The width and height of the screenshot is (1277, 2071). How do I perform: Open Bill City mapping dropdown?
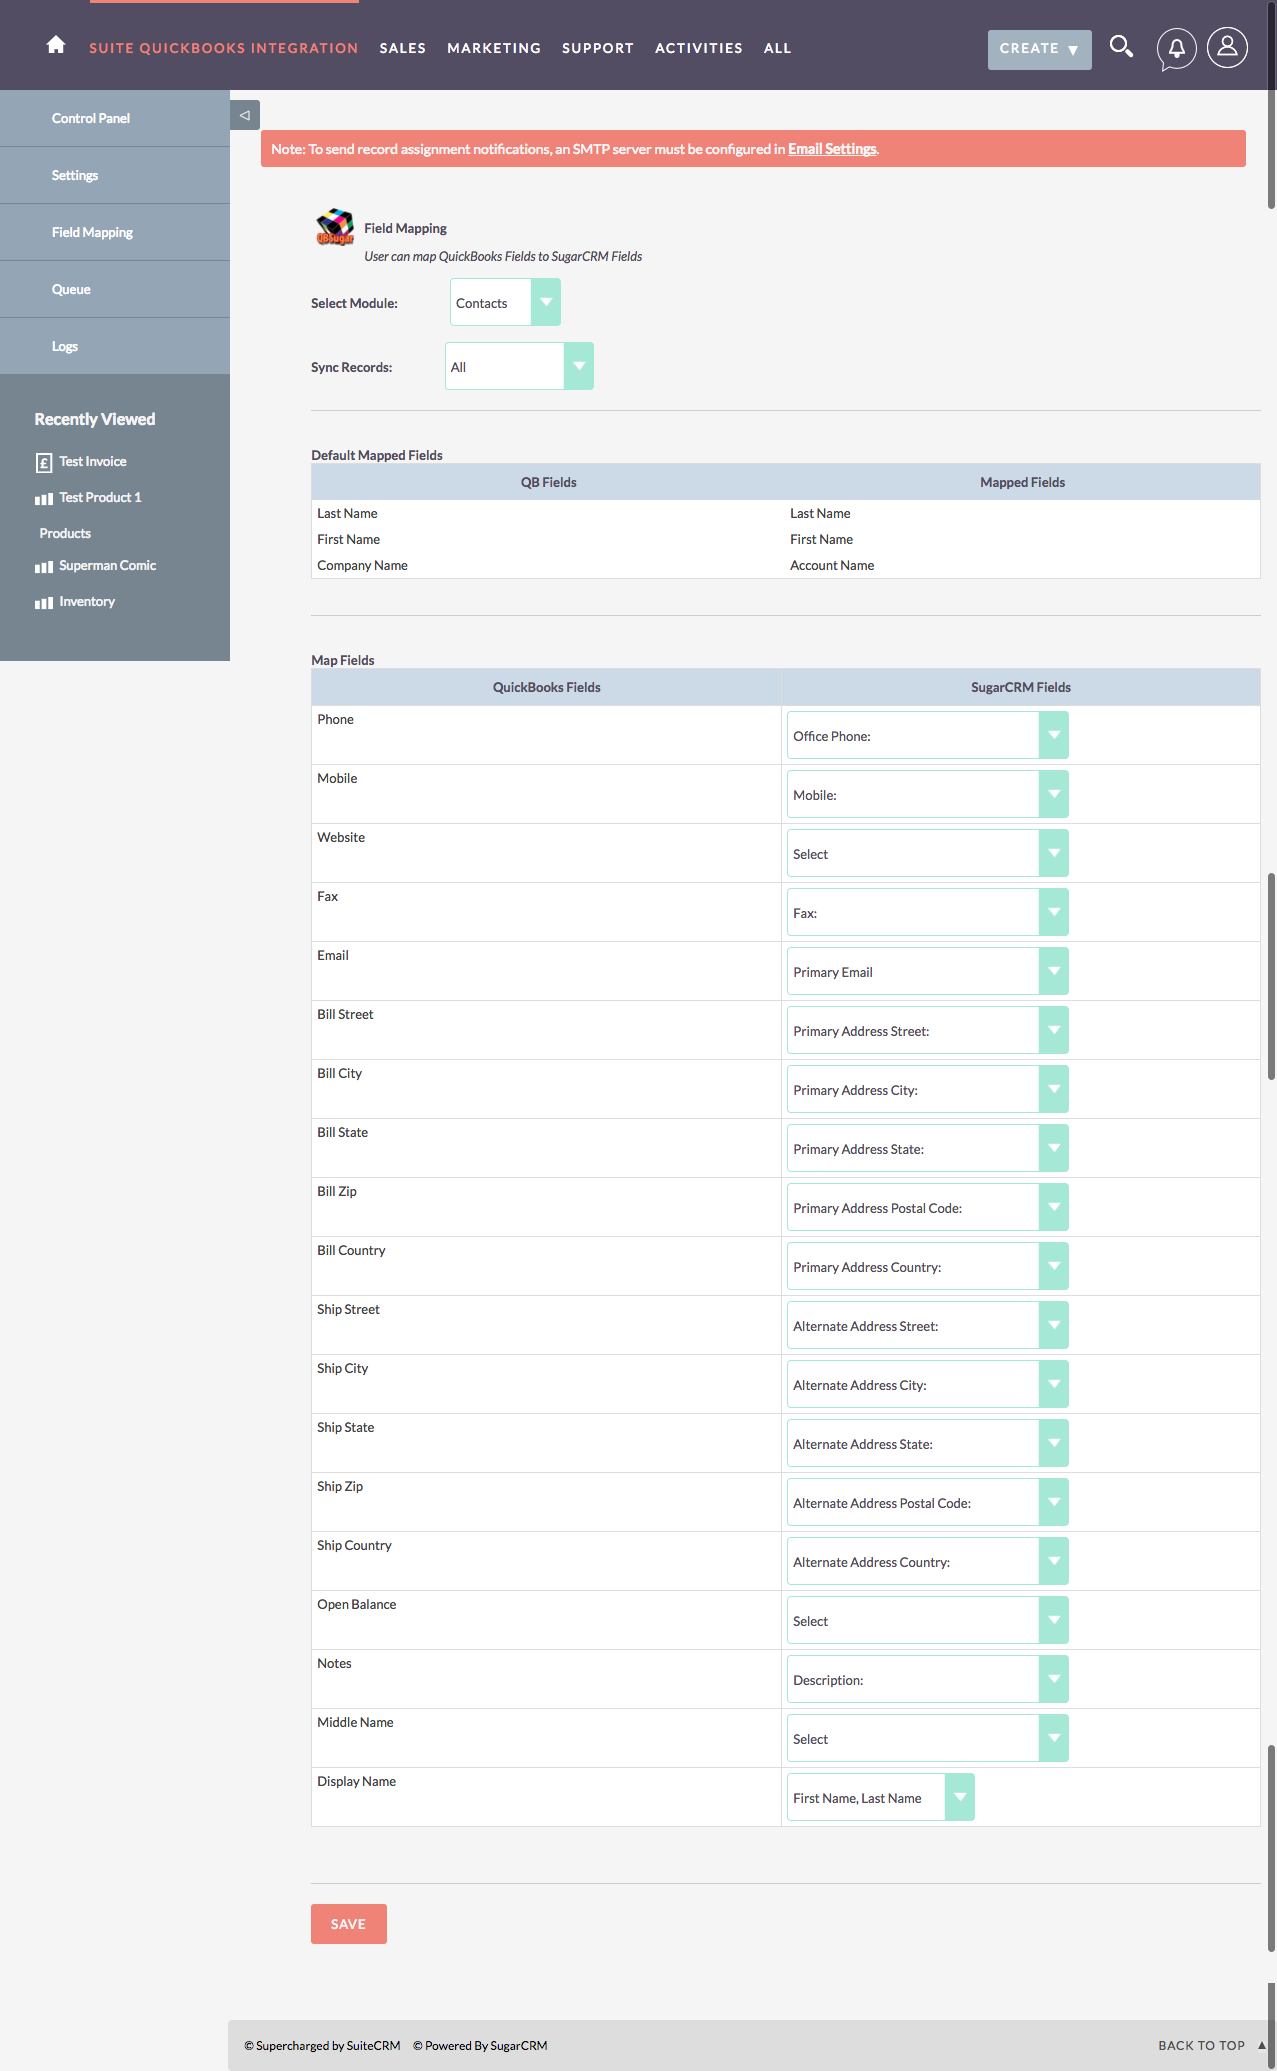[x=927, y=1089]
